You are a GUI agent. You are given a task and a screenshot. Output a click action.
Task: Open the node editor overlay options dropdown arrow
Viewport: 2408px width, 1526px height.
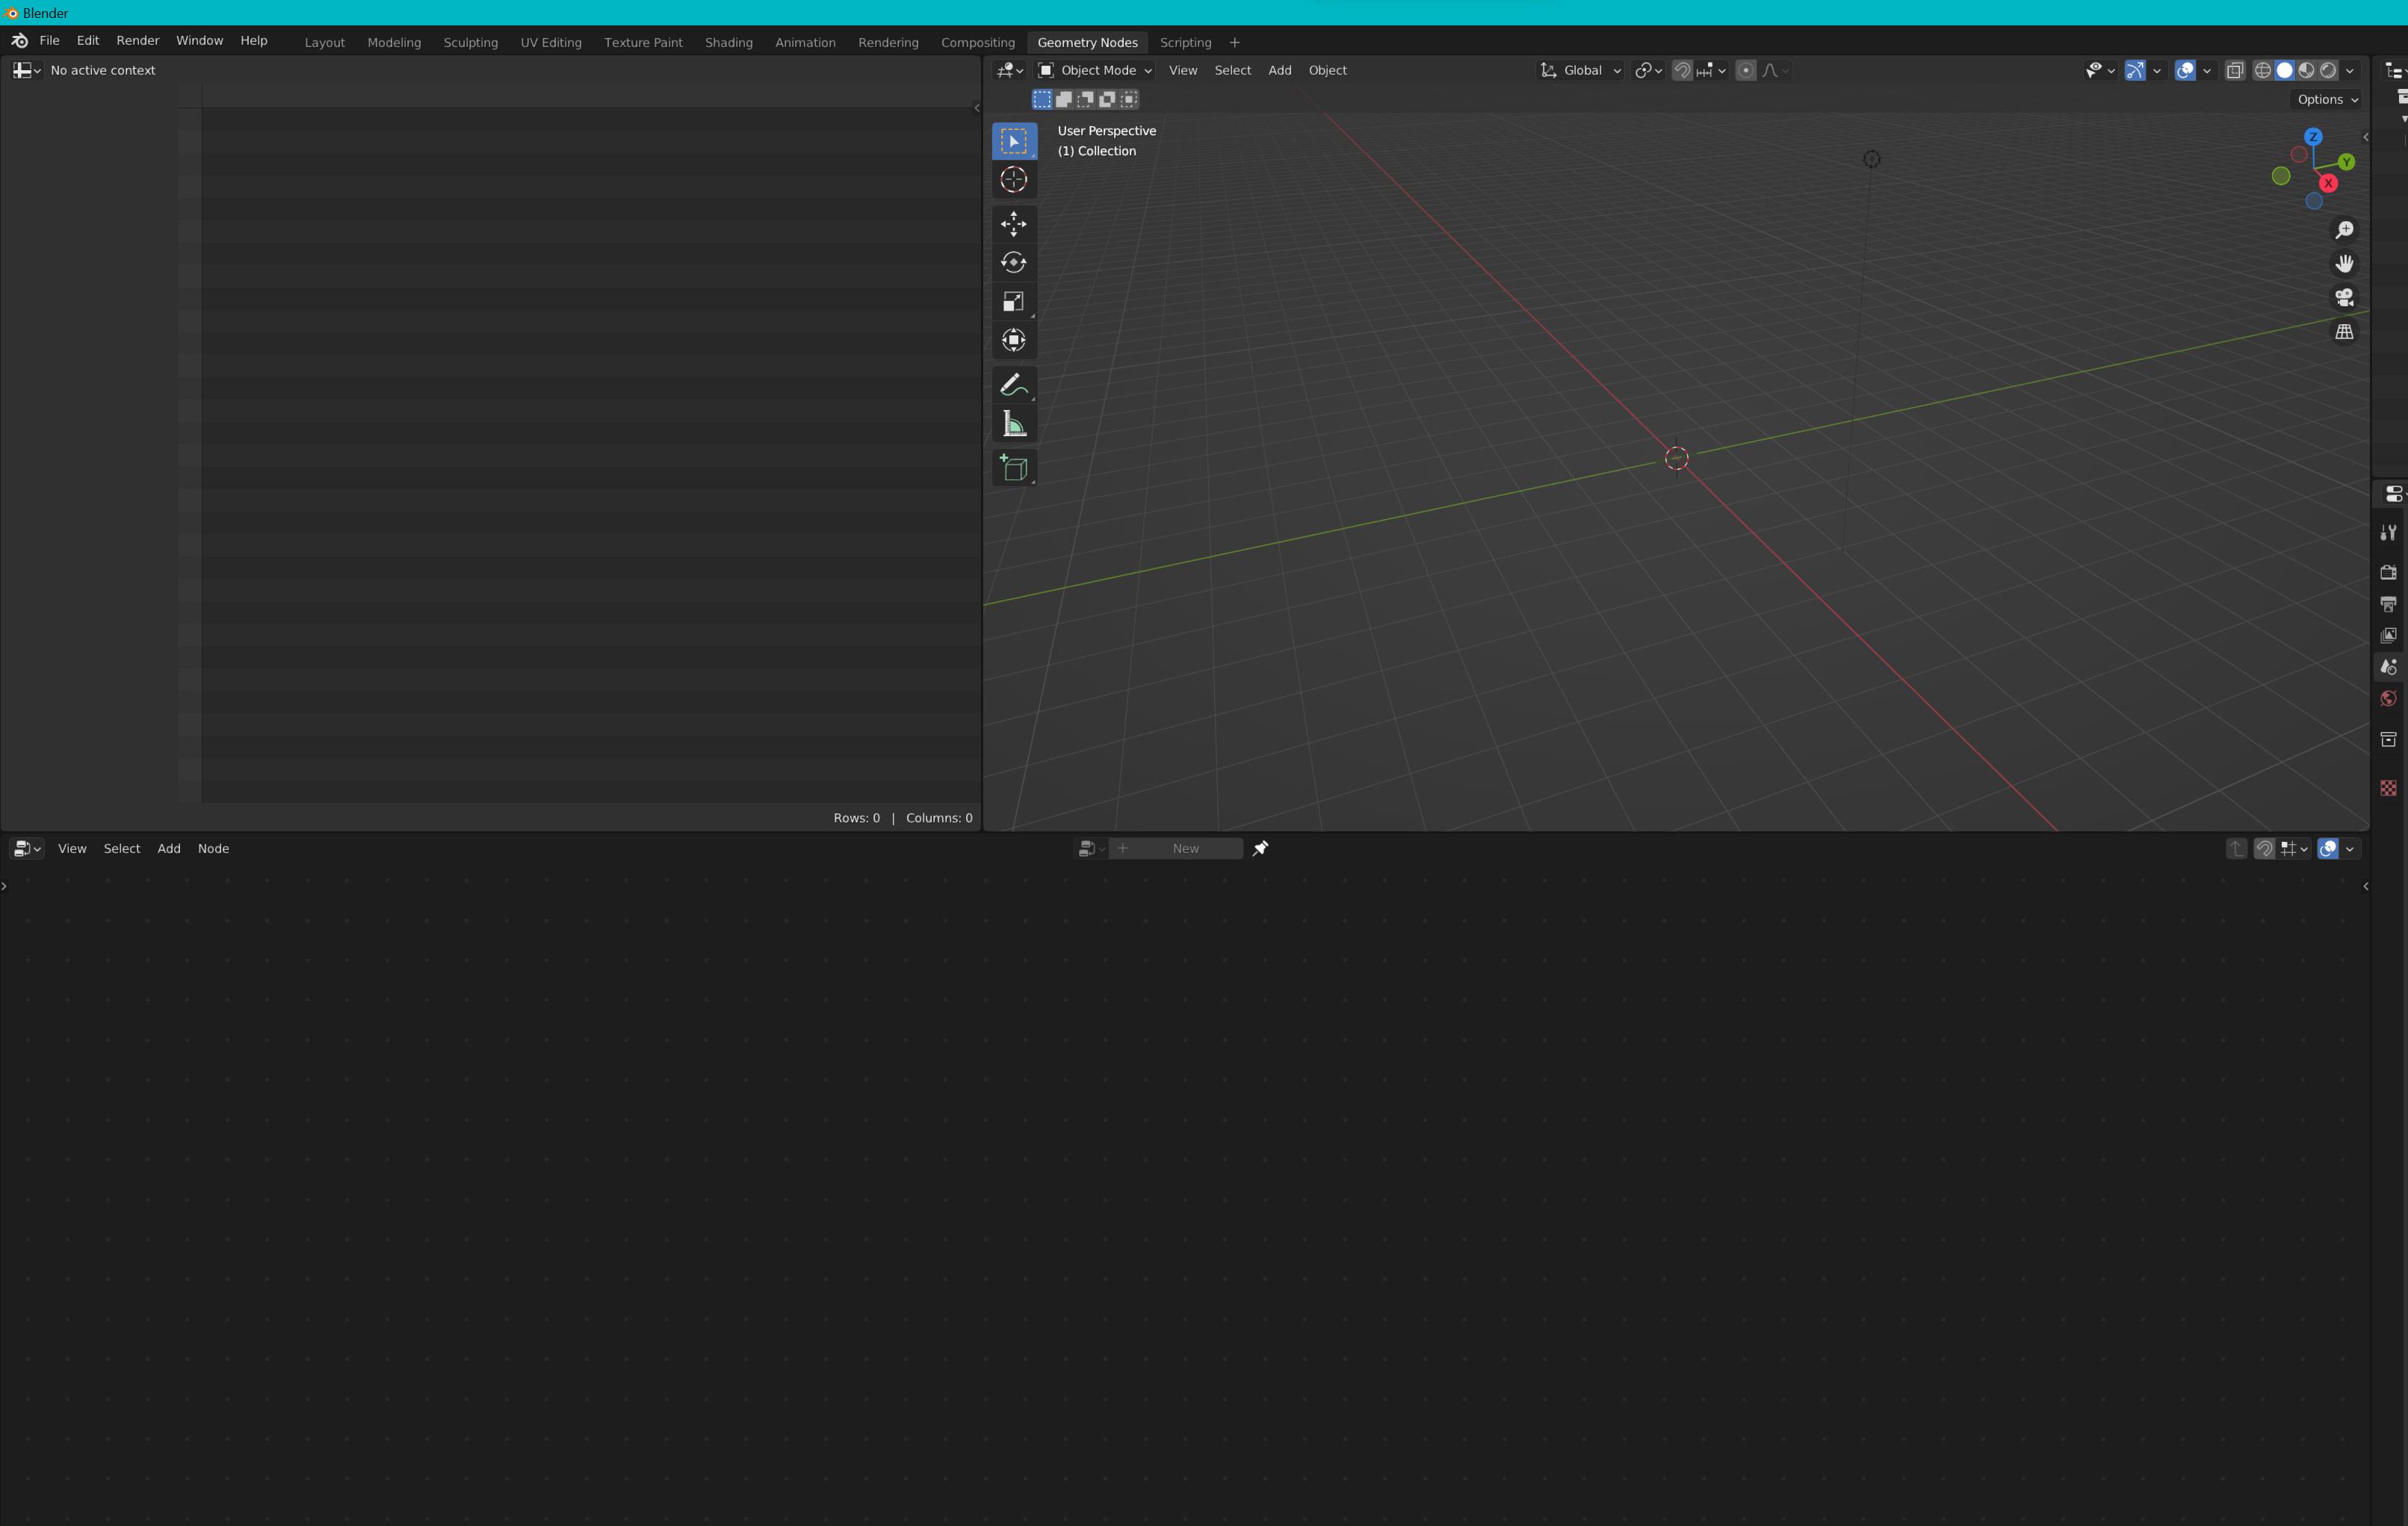click(2350, 848)
